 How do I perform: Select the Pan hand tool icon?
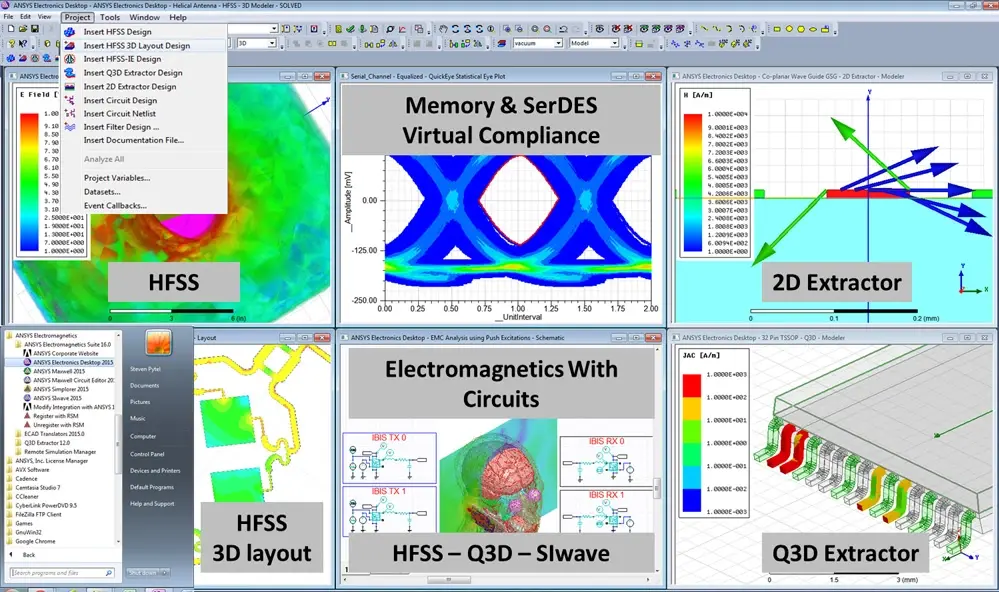(x=443, y=29)
